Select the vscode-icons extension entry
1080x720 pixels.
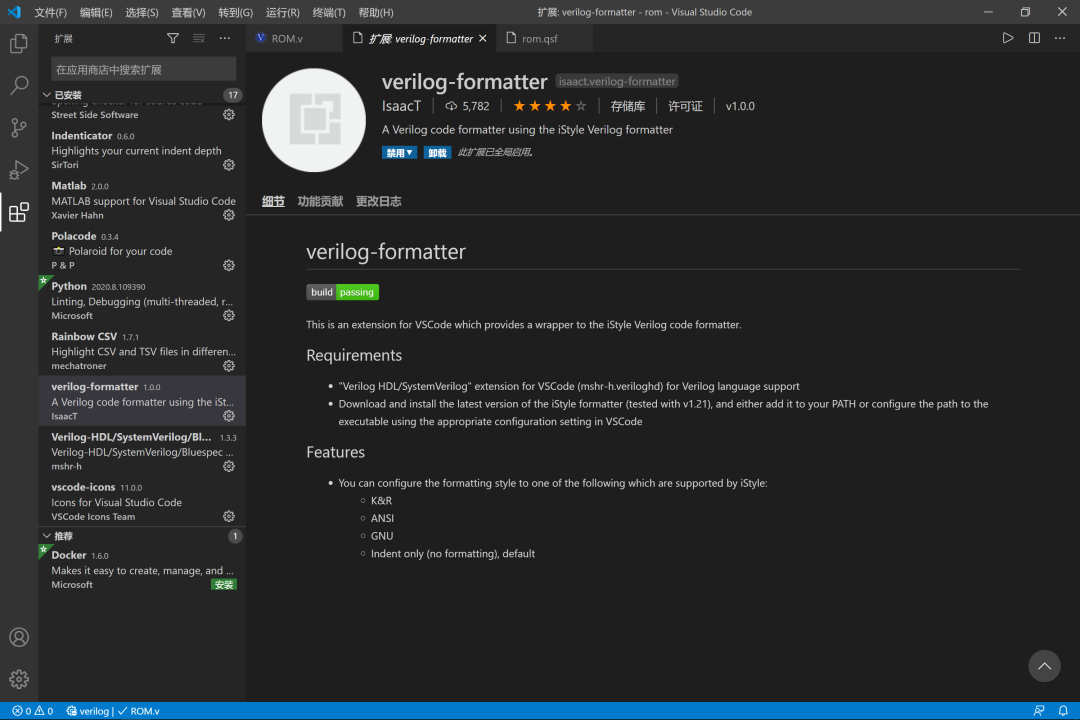click(142, 502)
